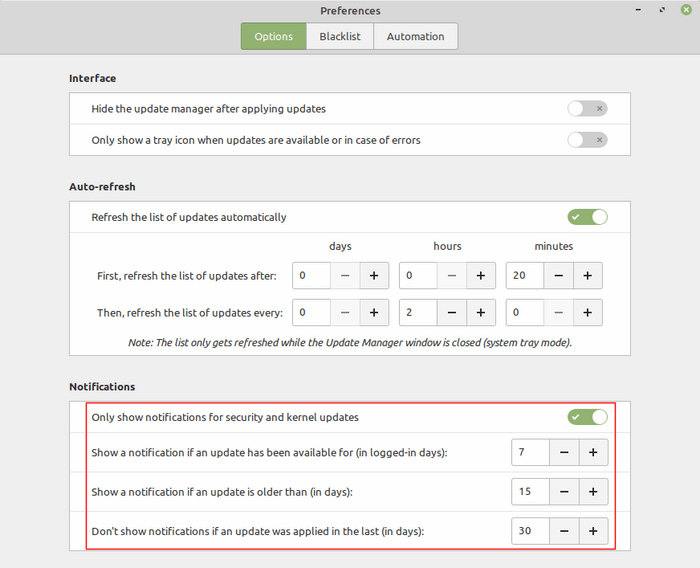Viewport: 700px width, 568px height.
Task: Select the Options tab
Action: coord(274,36)
